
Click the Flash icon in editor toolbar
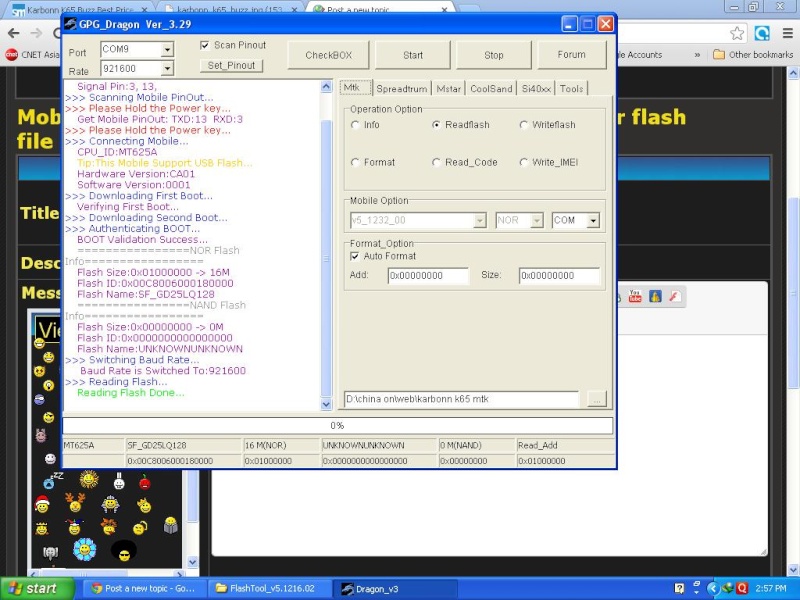tap(674, 296)
